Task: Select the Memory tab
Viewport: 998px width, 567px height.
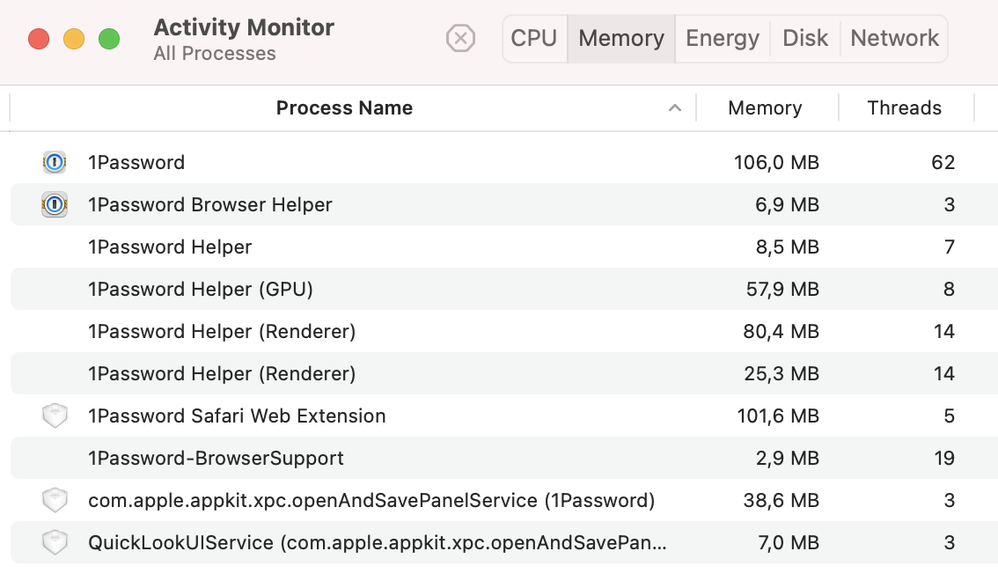Action: (621, 39)
